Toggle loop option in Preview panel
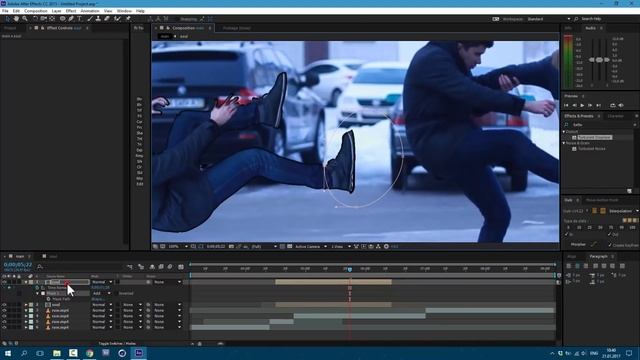 613,105
